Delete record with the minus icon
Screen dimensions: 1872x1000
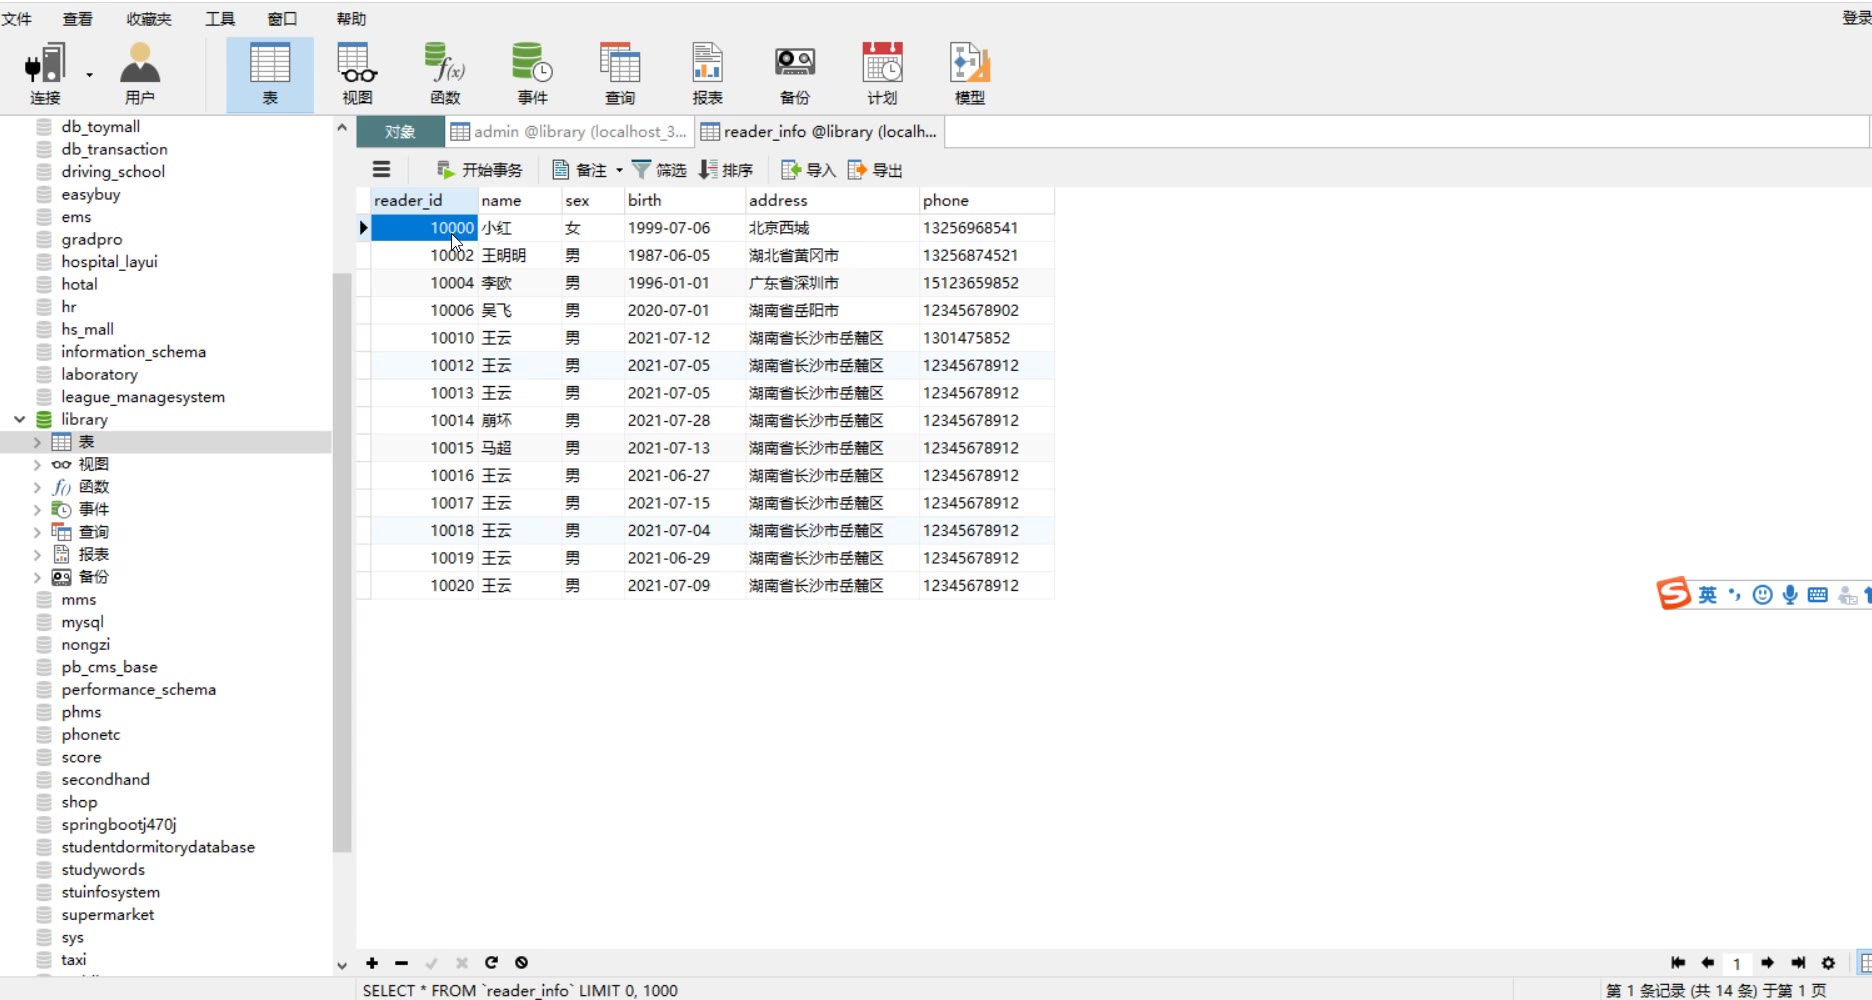[402, 963]
